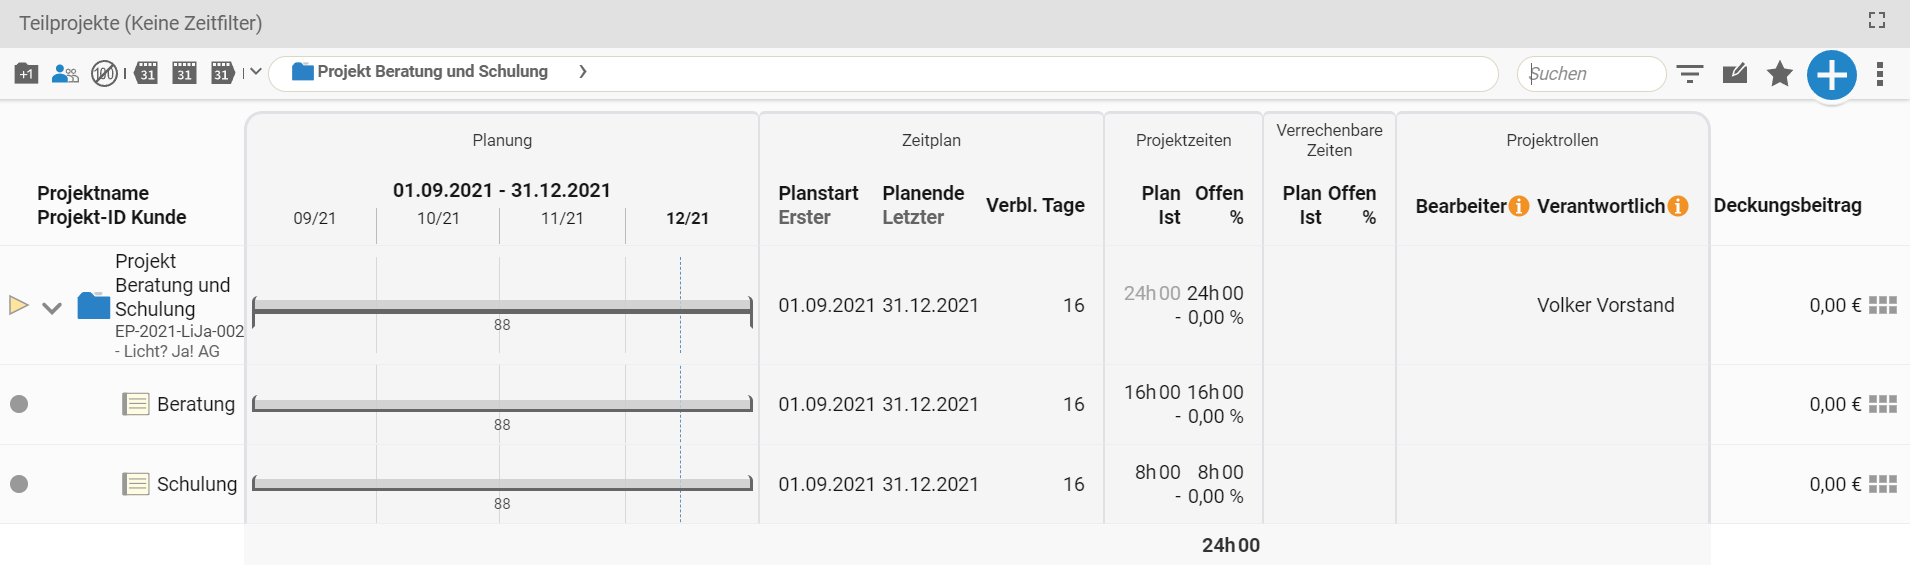Open the toolbar dropdown chevron after calendars
Image resolution: width=1910 pixels, height=565 pixels.
point(256,72)
